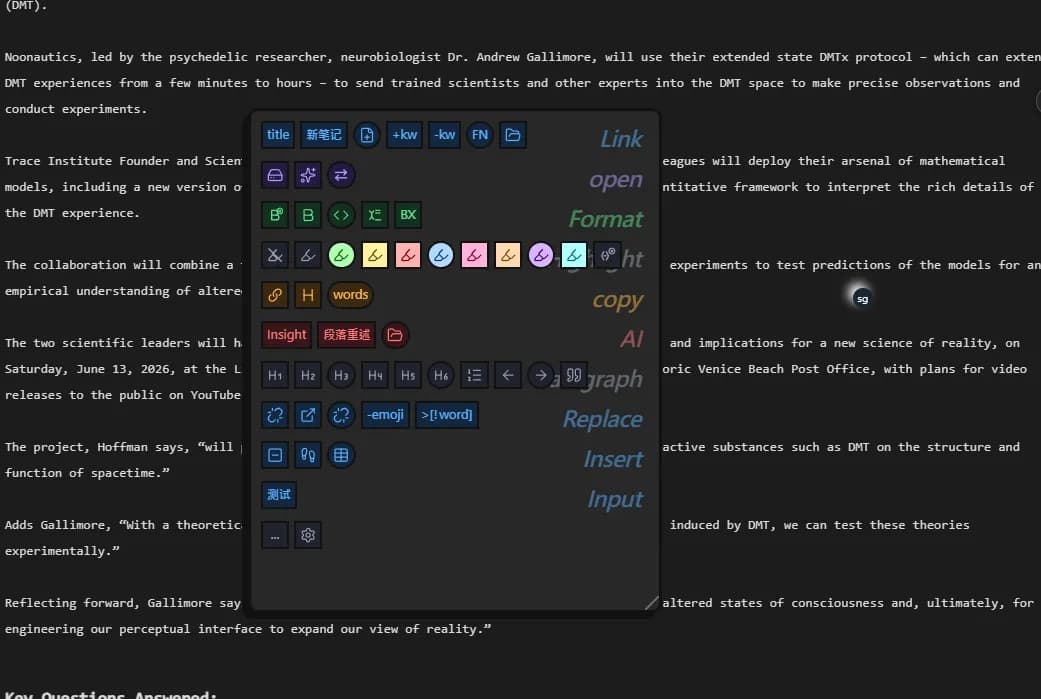1041x699 pixels.
Task: Click the -emoji button
Action: click(x=385, y=415)
